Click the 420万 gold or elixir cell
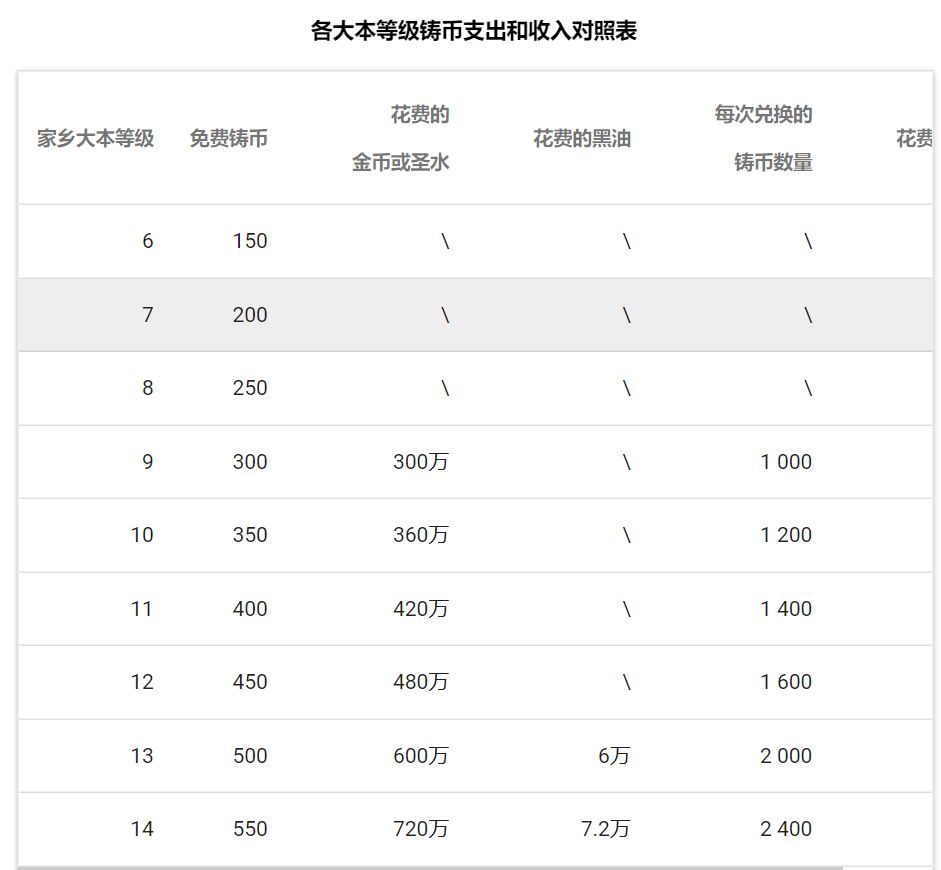The image size is (941, 870). [x=420, y=609]
